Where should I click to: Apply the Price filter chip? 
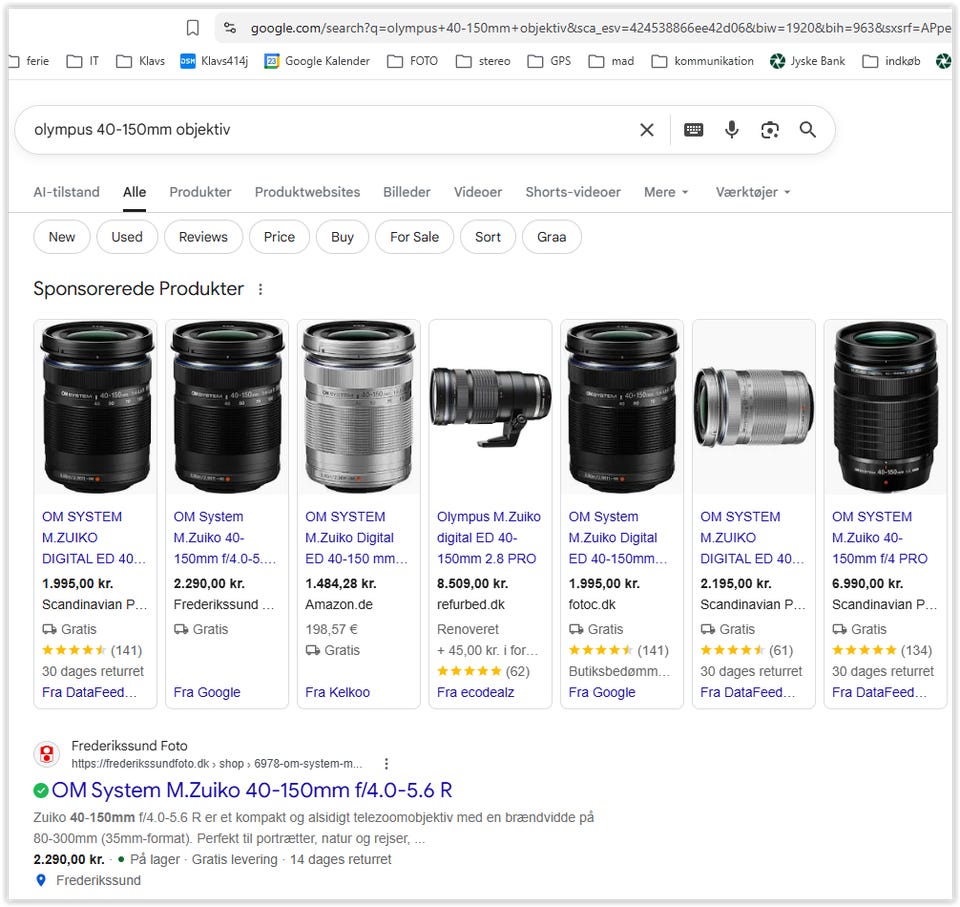pos(279,237)
